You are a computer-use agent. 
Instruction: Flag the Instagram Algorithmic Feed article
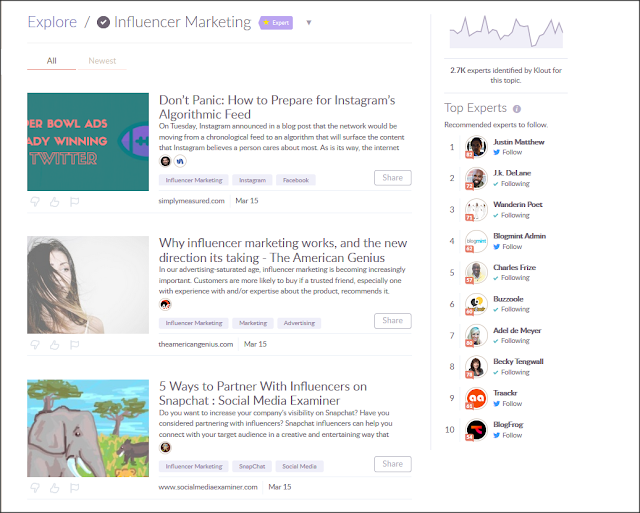pyautogui.click(x=74, y=202)
